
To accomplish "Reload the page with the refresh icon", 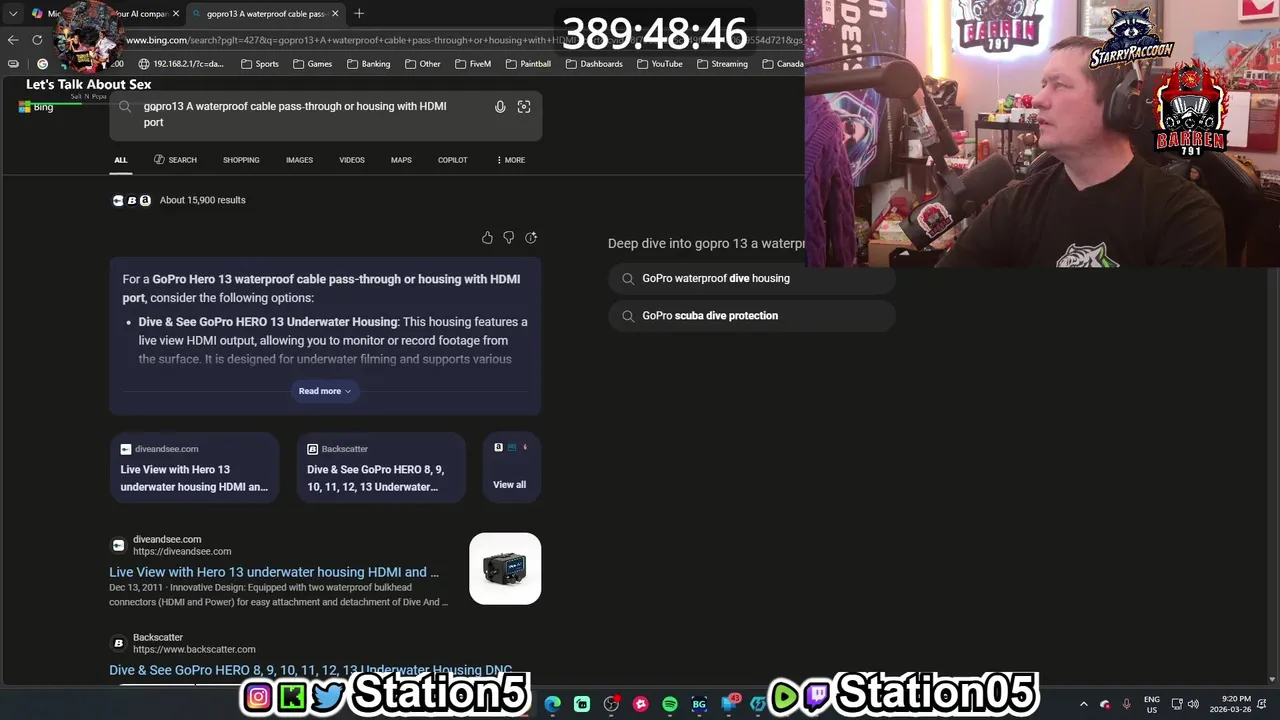I will pyautogui.click(x=37, y=40).
